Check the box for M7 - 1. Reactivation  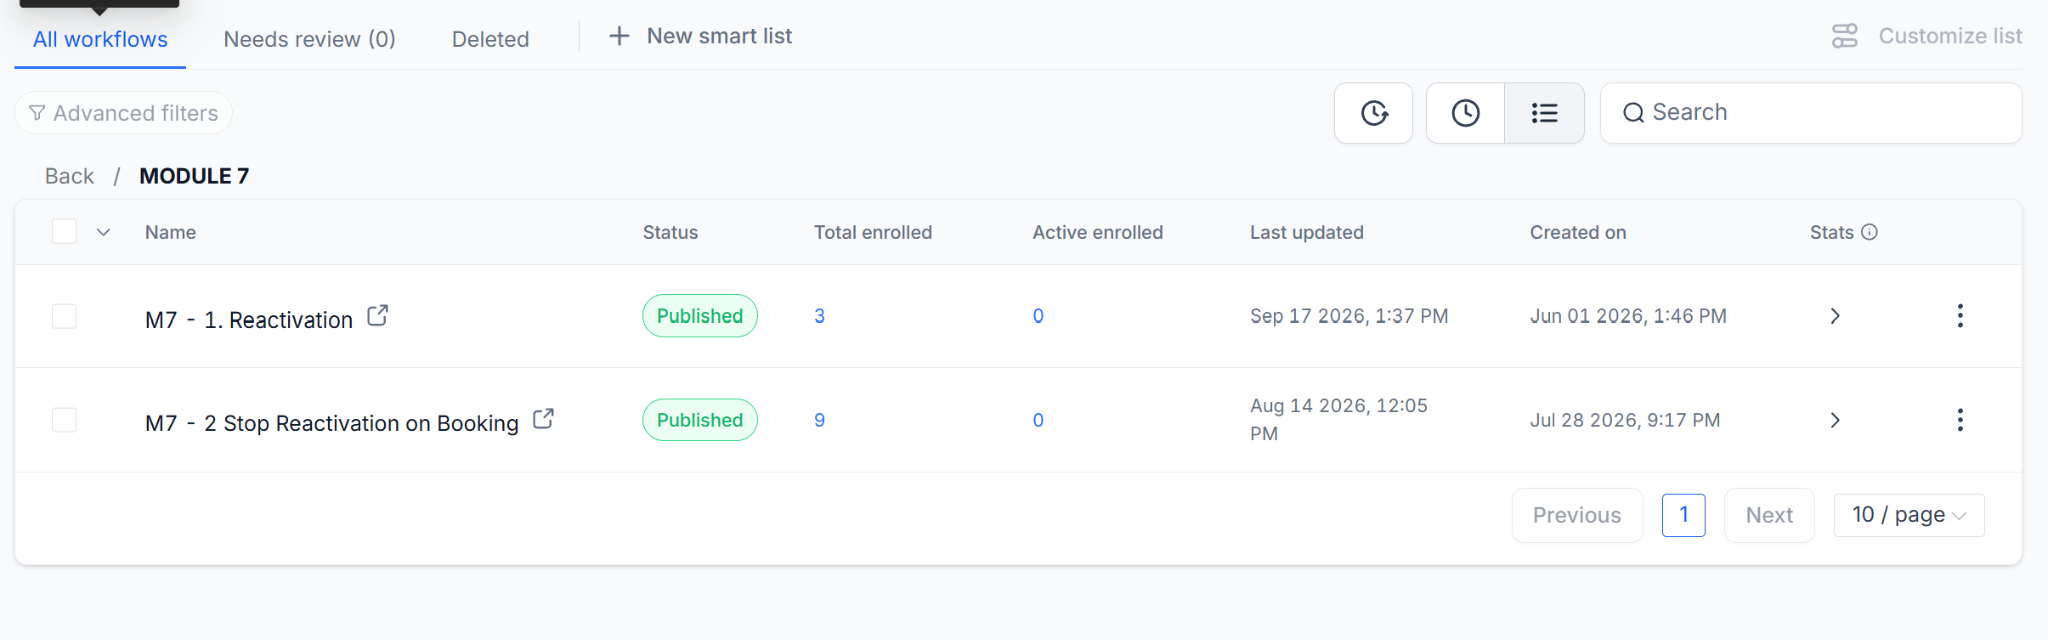[x=64, y=316]
